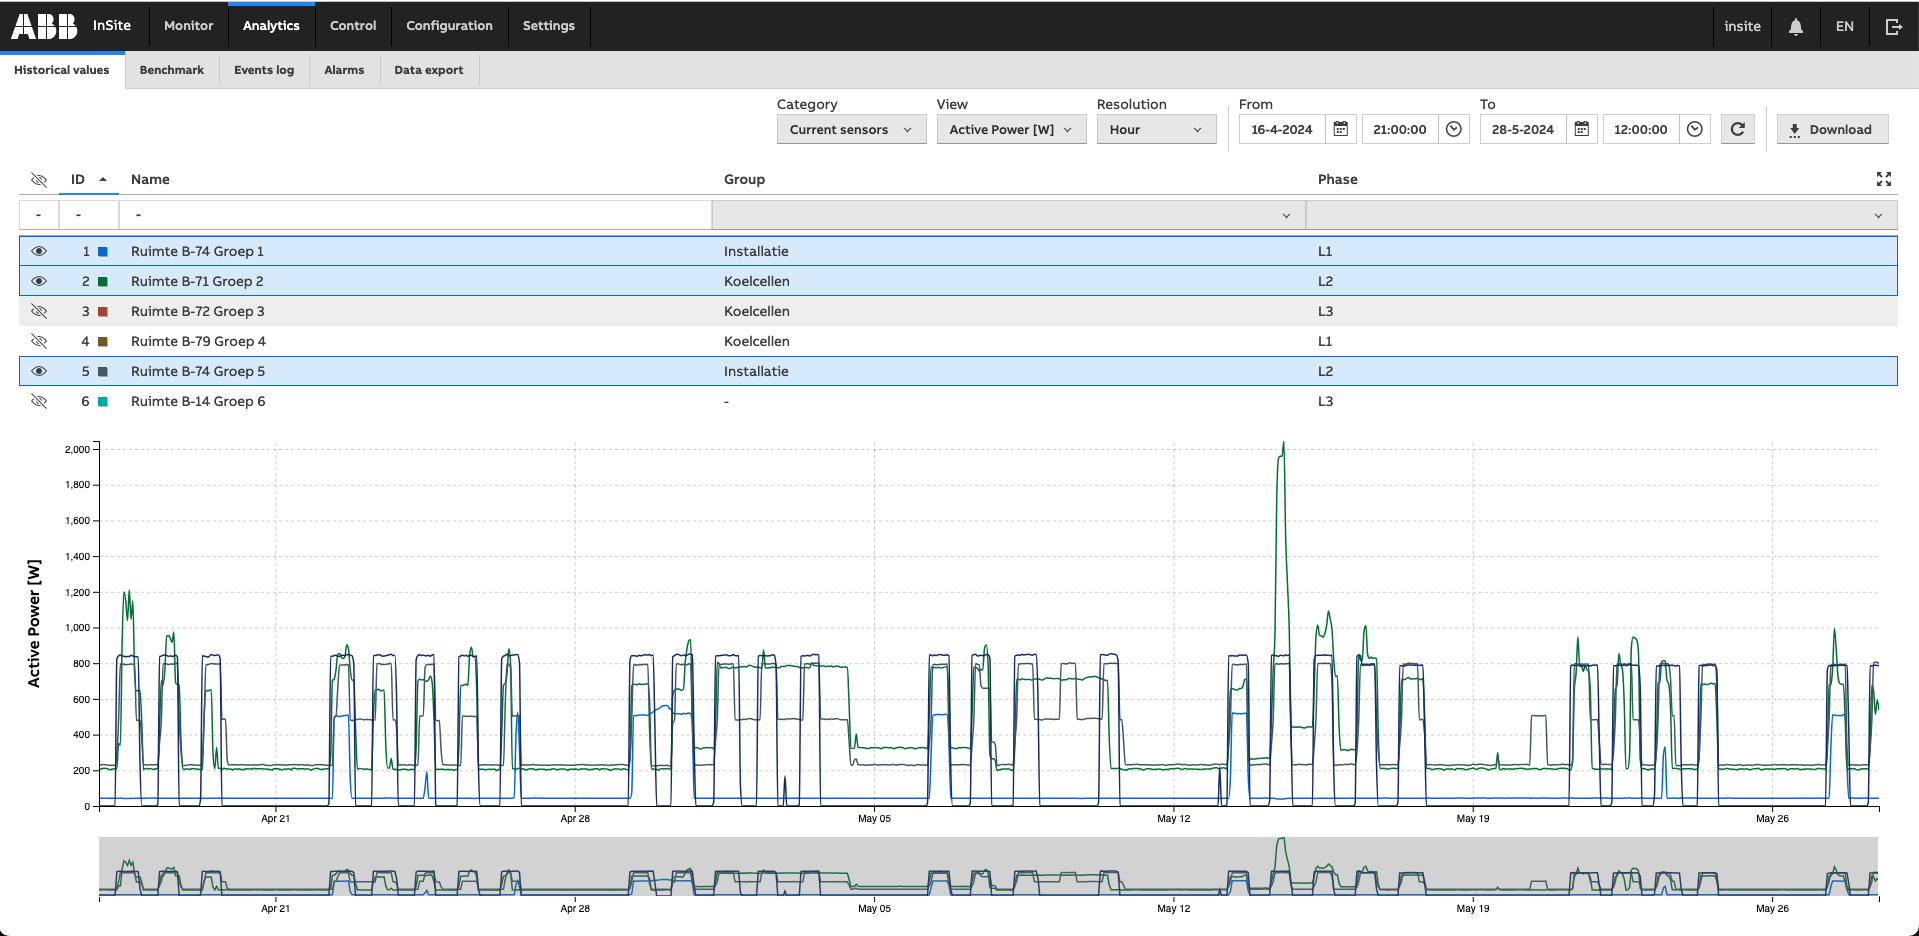Switch language using the EN button
Viewport: 1919px width, 936px height.
click(1844, 27)
